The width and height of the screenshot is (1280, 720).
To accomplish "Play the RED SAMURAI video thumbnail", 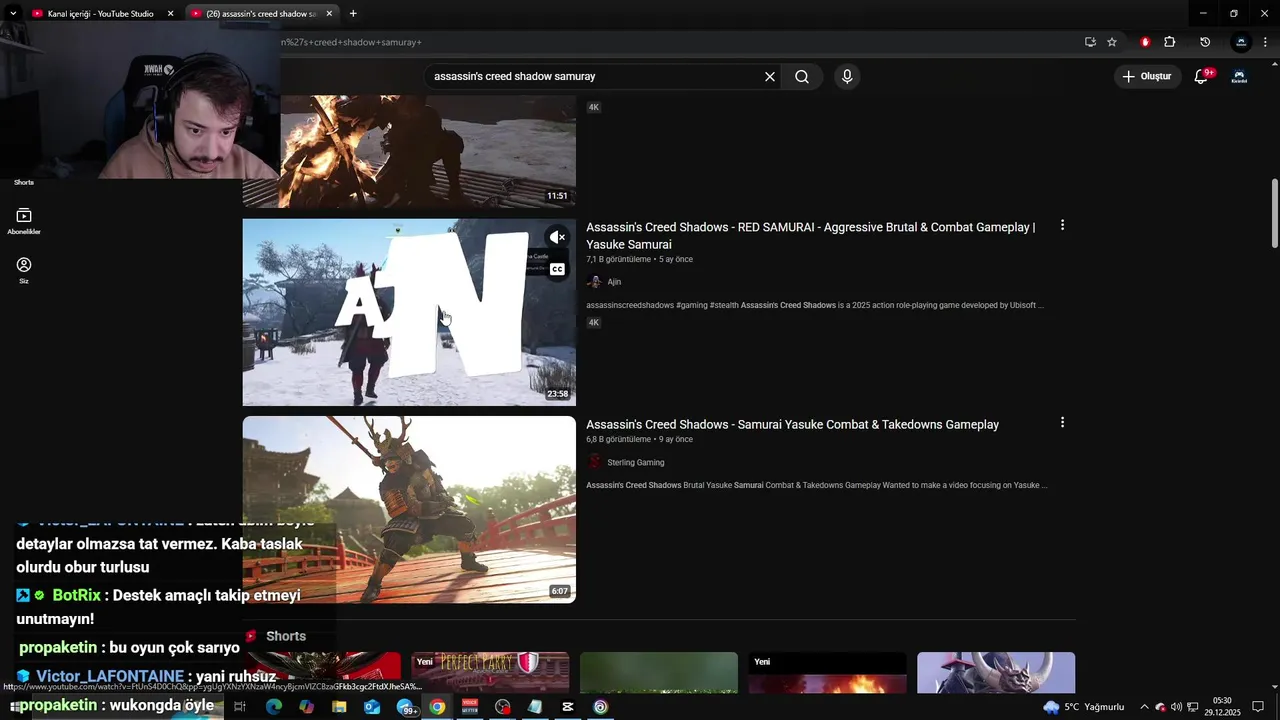I will tap(409, 312).
